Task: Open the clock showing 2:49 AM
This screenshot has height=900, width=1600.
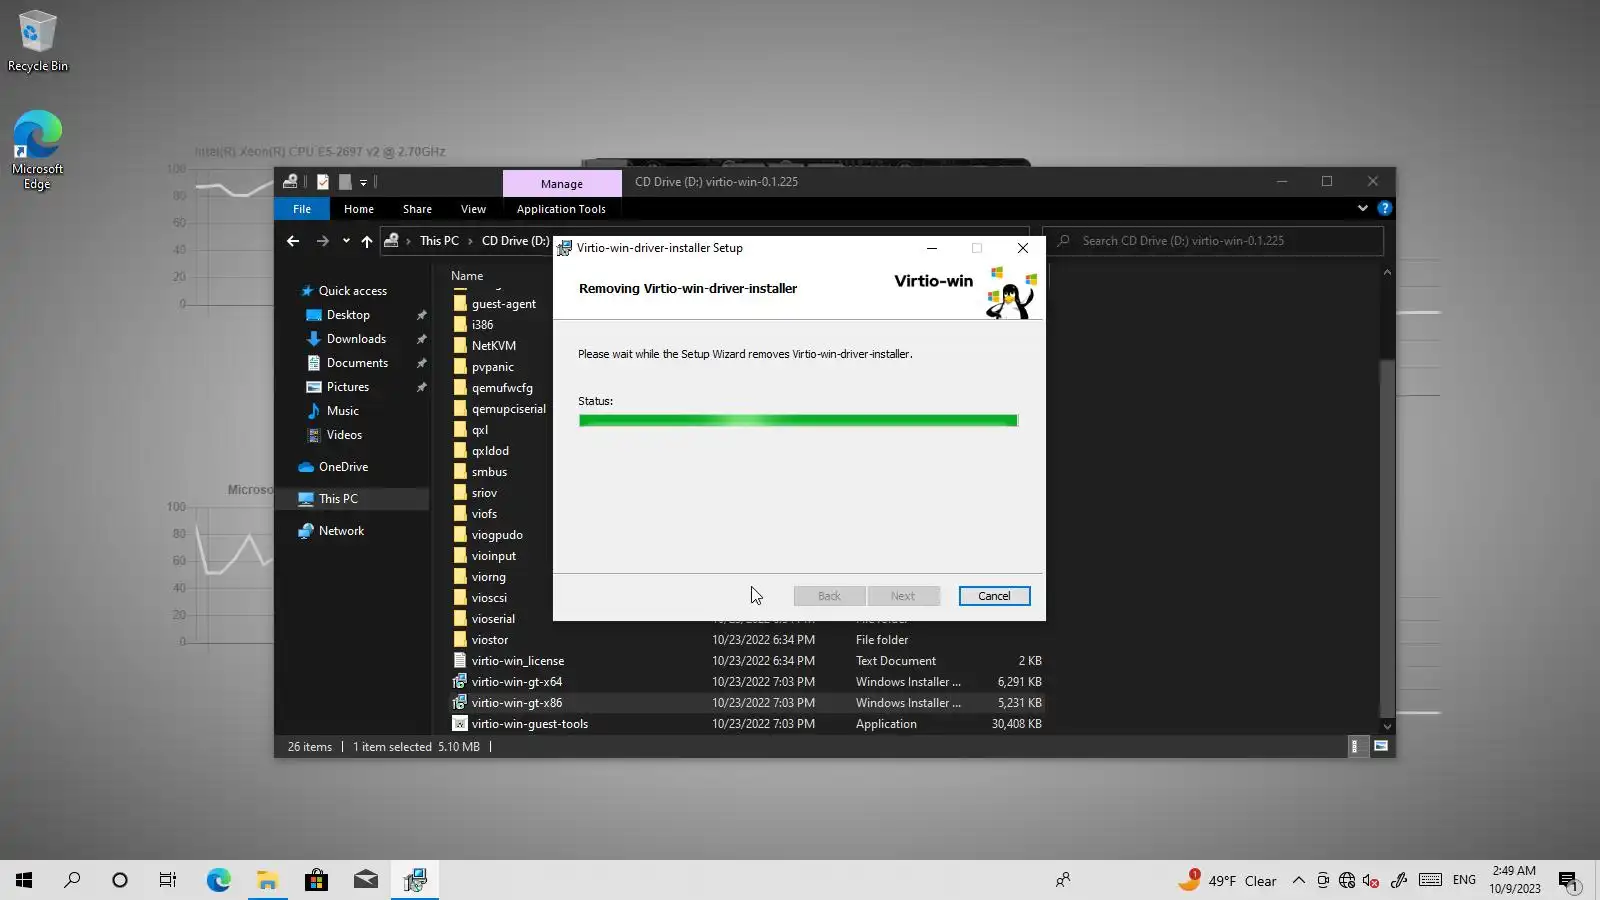Action: pos(1515,880)
